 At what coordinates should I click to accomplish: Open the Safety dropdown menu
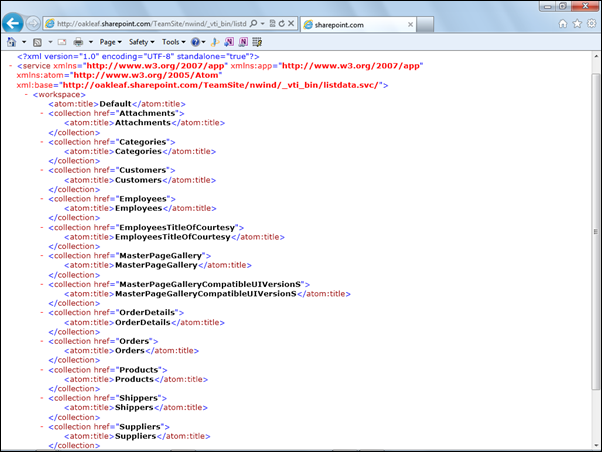(x=142, y=42)
